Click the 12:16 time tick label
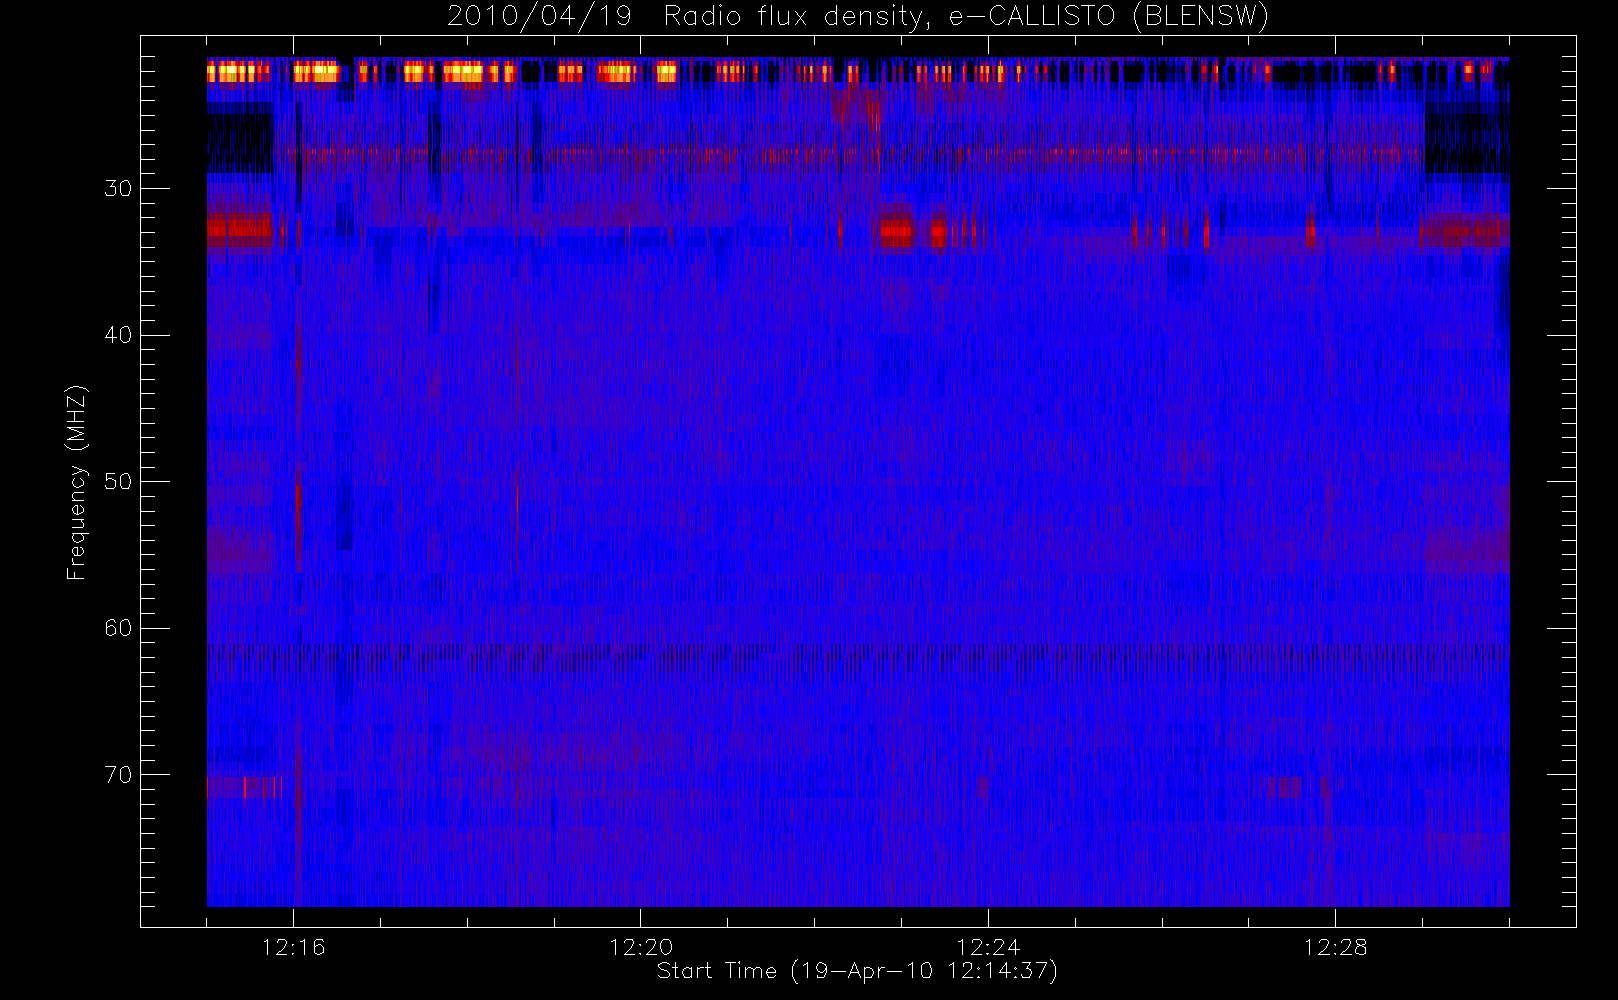The height and width of the screenshot is (1000, 1618). [293, 947]
